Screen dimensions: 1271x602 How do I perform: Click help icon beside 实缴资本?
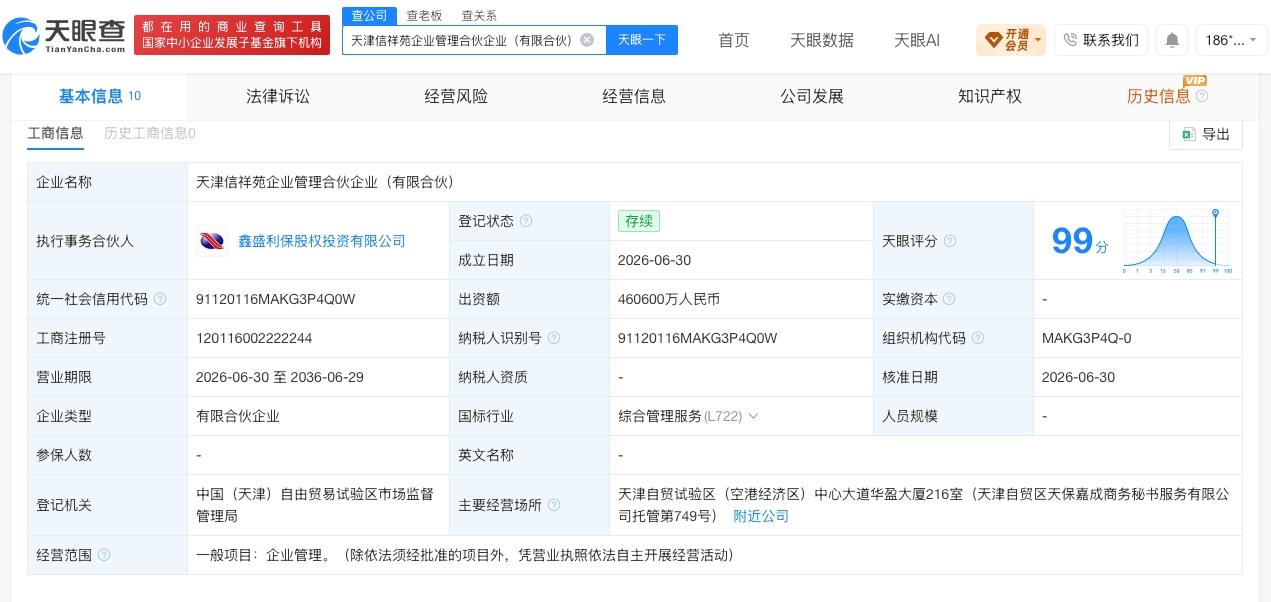point(949,299)
